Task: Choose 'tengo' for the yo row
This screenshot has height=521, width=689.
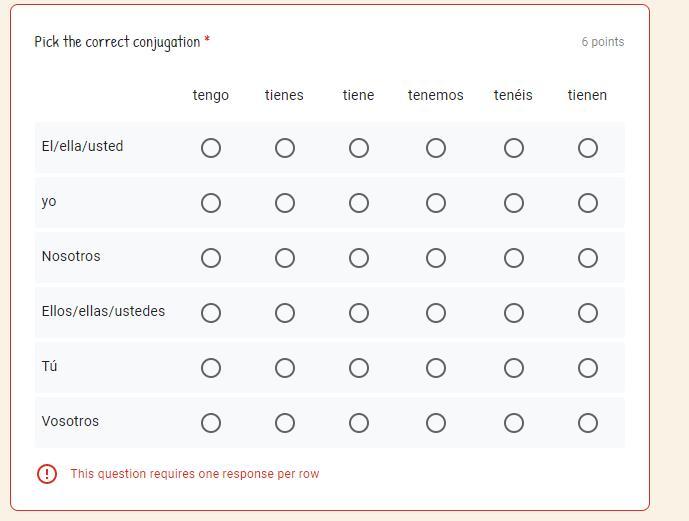Action: 211,203
